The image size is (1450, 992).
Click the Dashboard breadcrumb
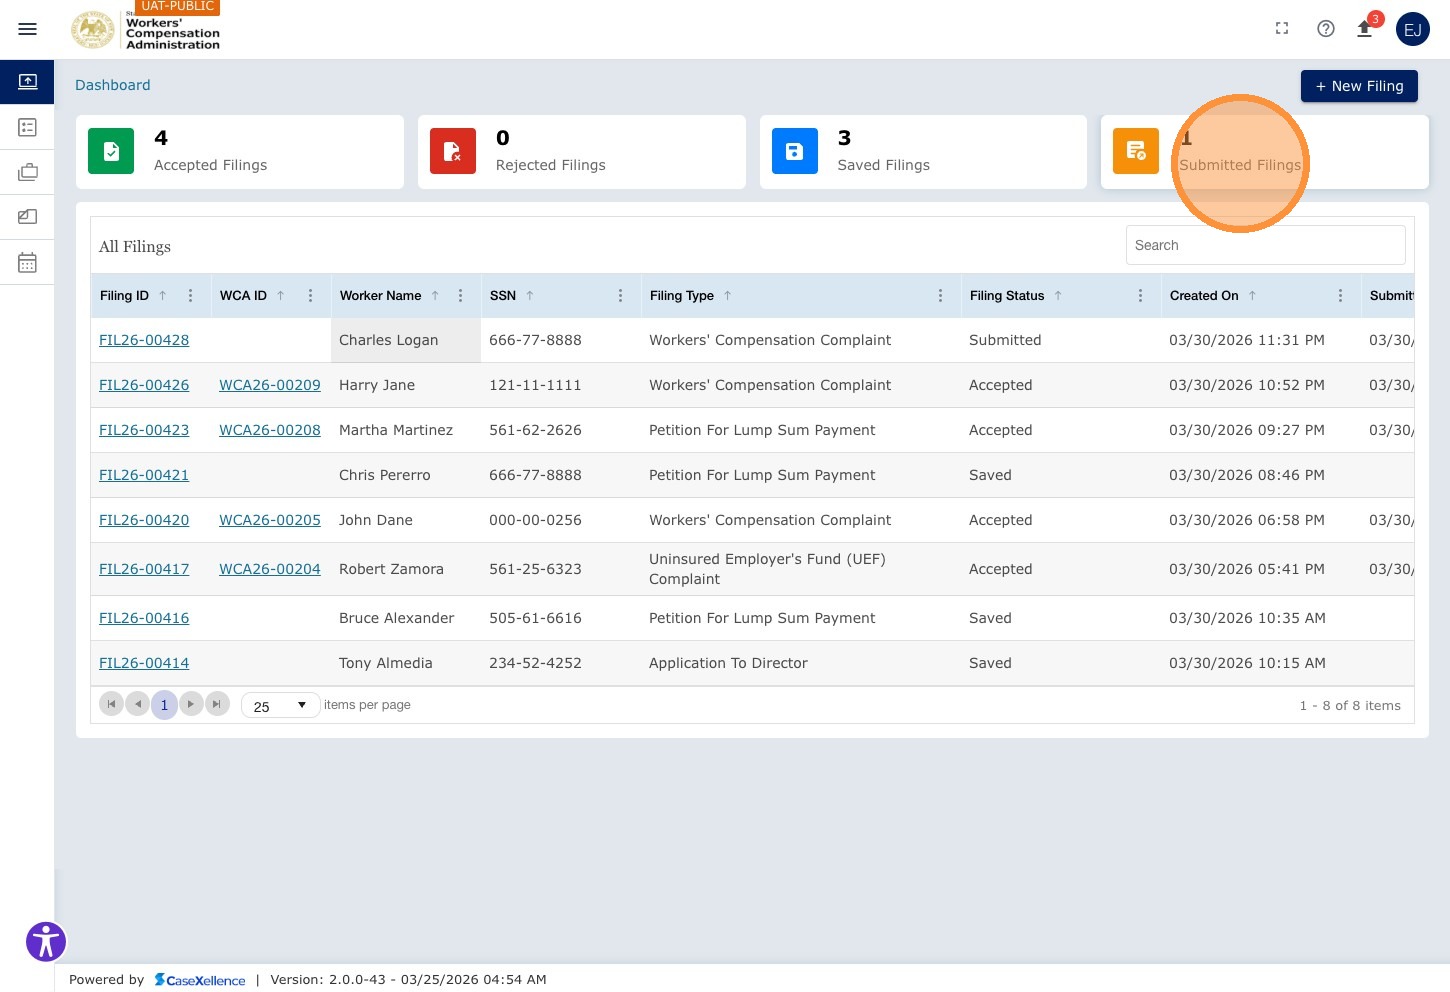[x=113, y=85]
